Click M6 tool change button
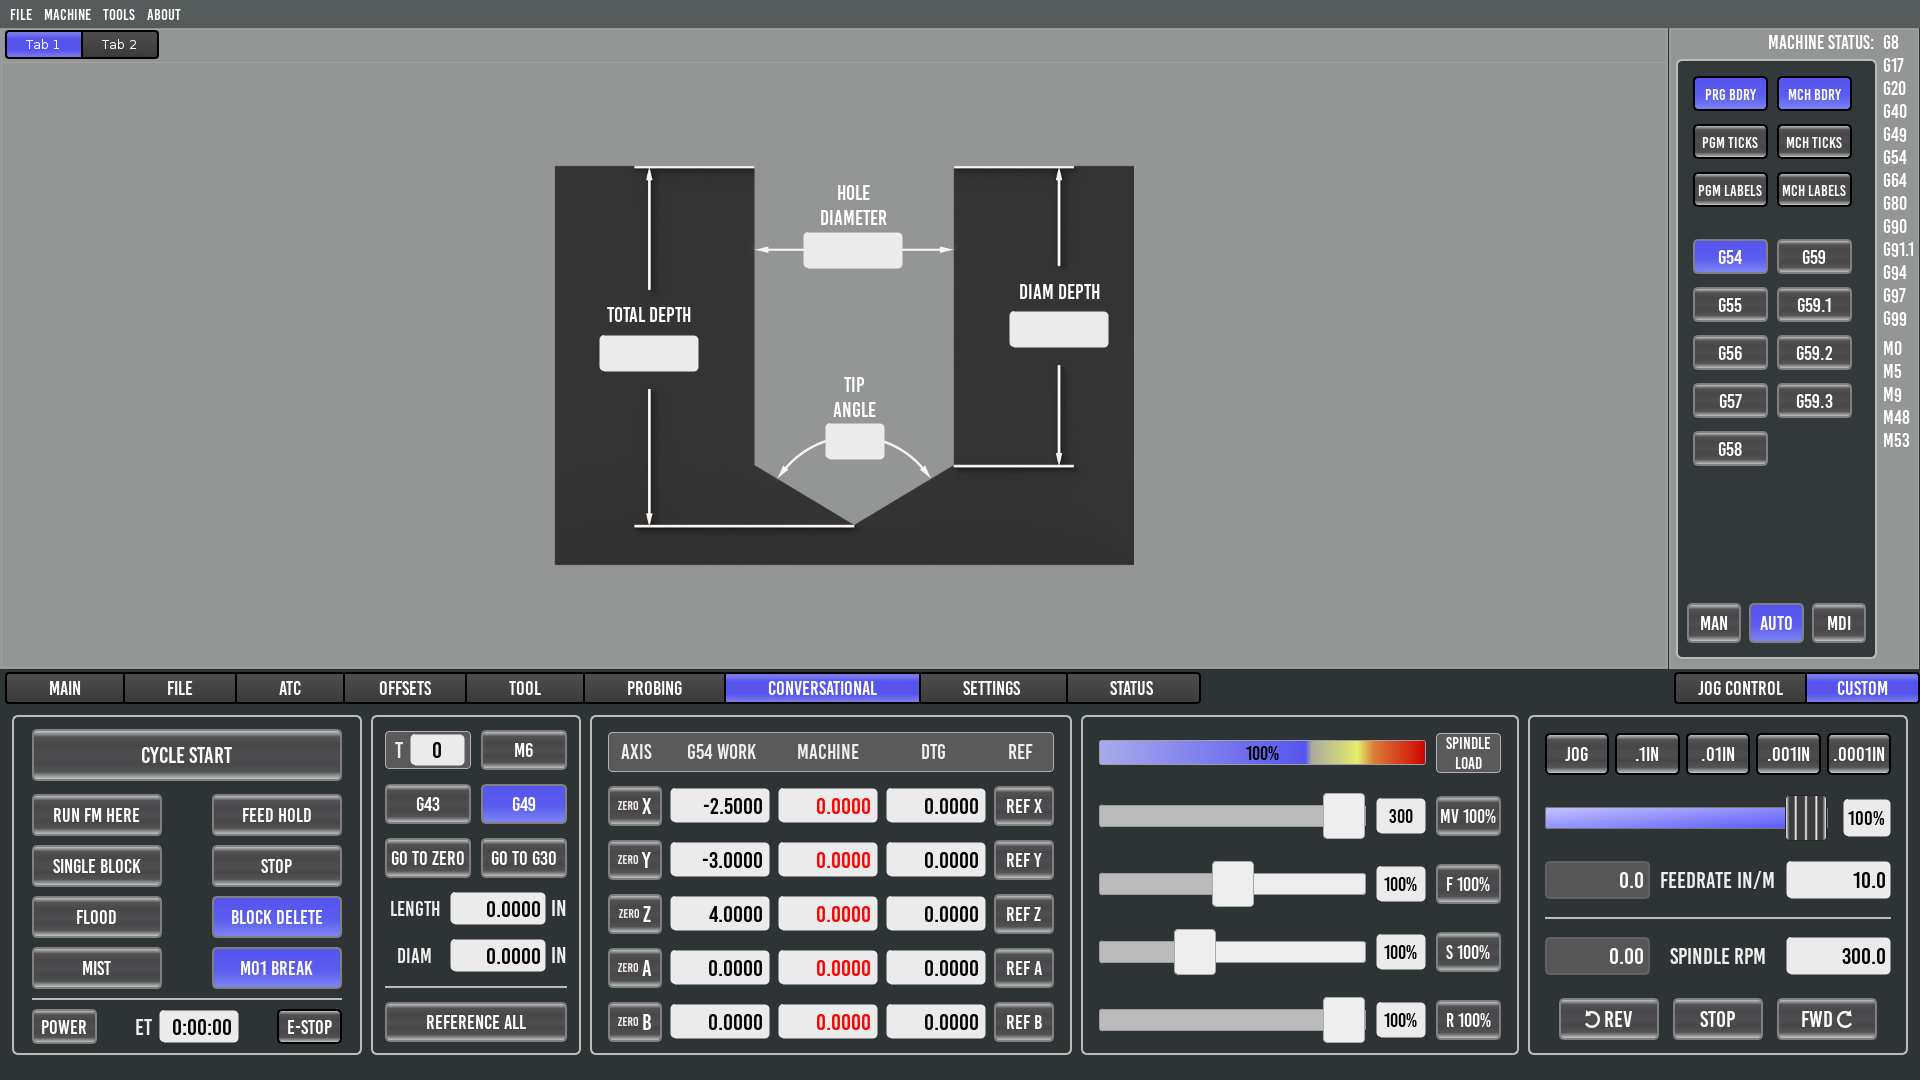The width and height of the screenshot is (1920, 1080). click(x=524, y=750)
